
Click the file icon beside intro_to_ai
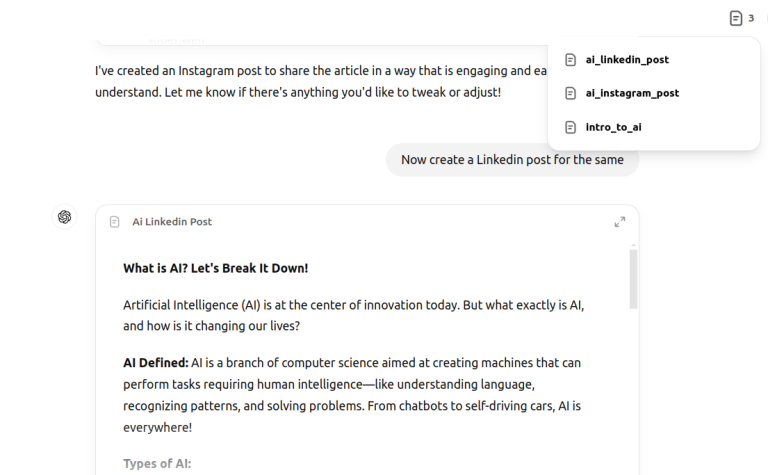[x=570, y=127]
